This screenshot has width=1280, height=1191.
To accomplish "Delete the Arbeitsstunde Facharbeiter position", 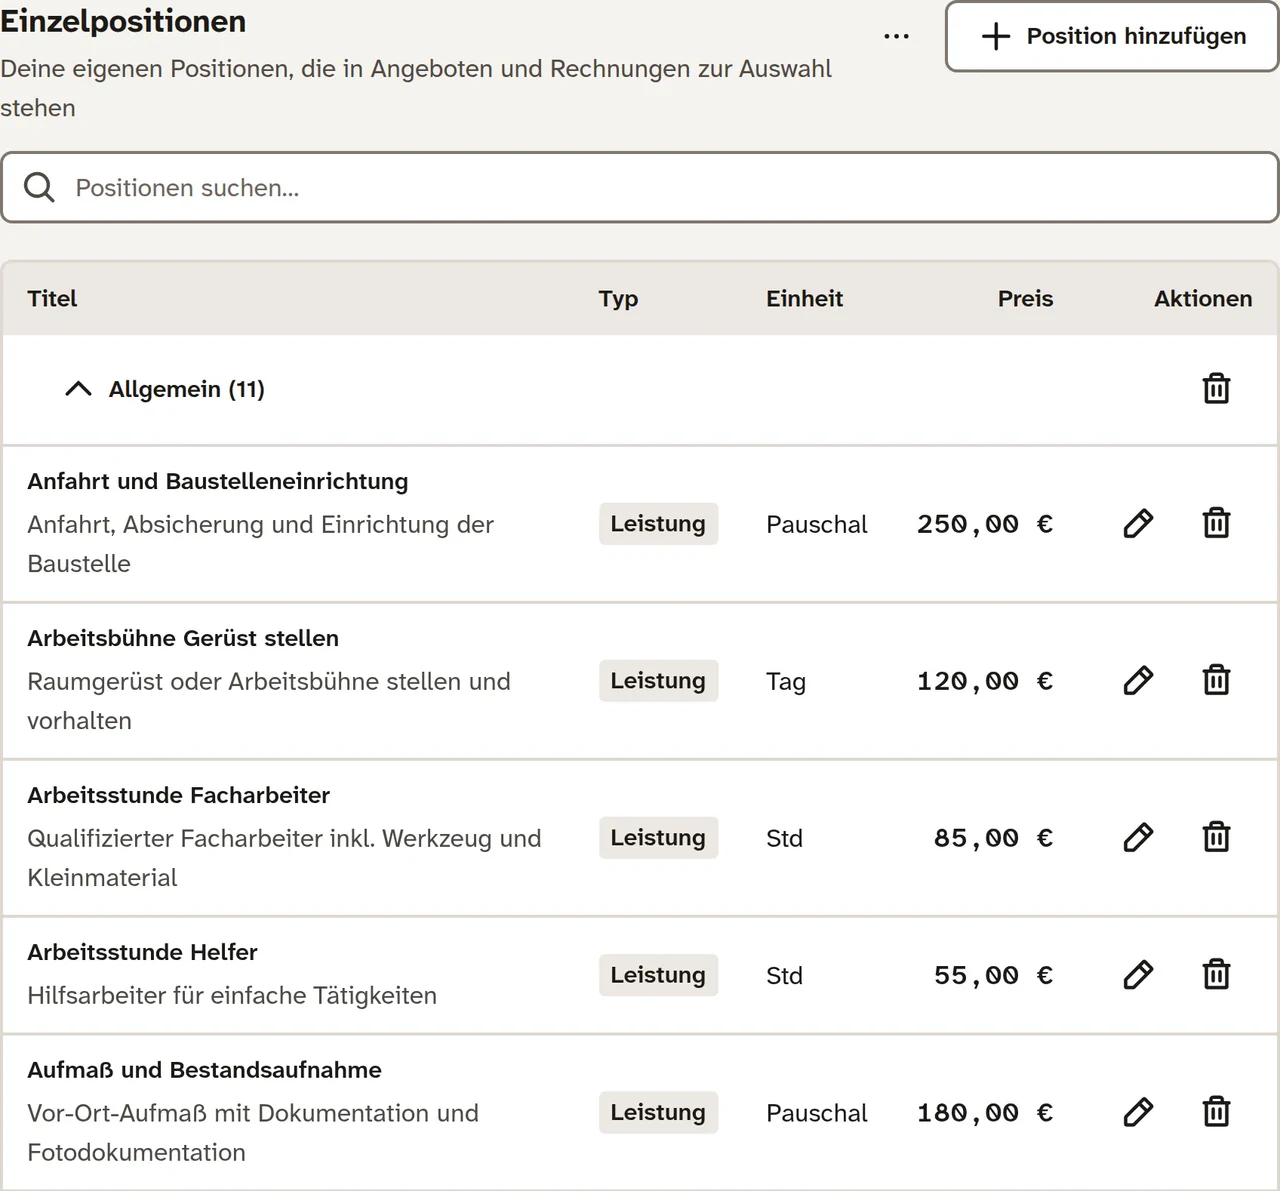I will click(1216, 838).
